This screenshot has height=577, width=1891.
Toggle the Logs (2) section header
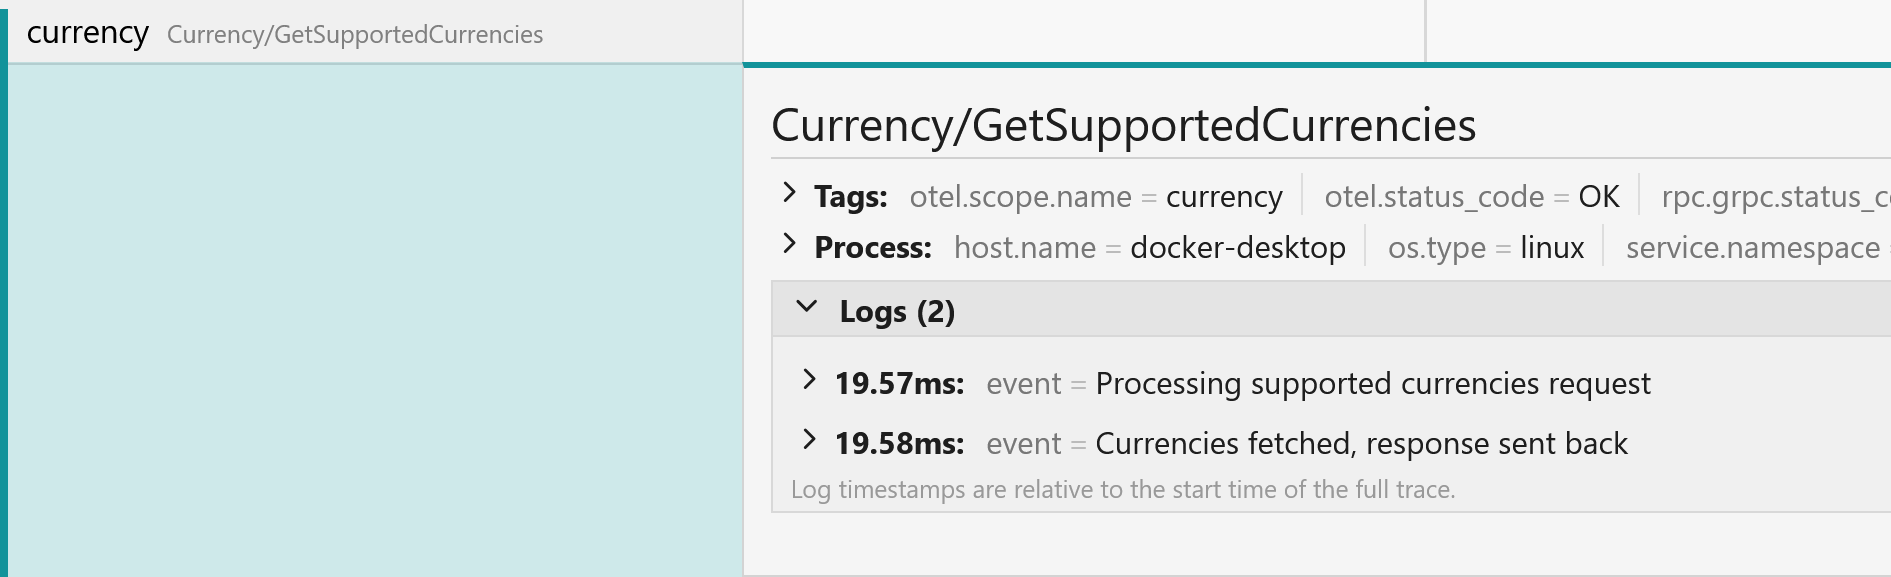[x=897, y=312]
